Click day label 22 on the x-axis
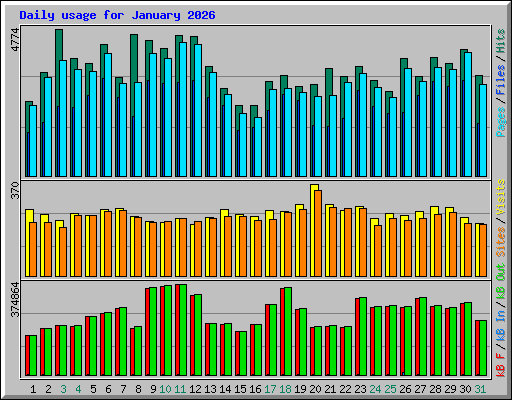 [x=345, y=389]
